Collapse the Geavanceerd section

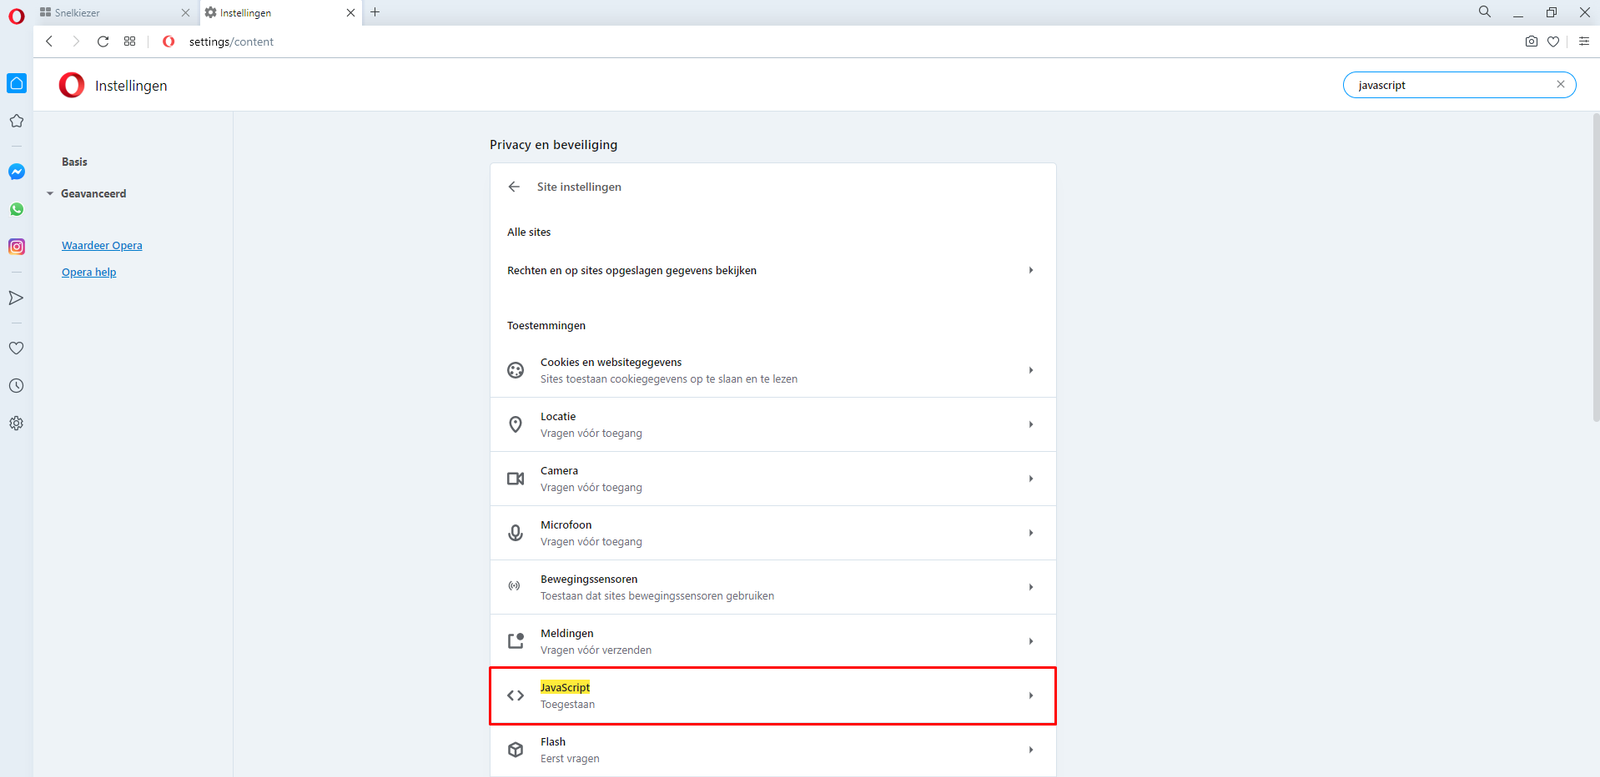(92, 194)
